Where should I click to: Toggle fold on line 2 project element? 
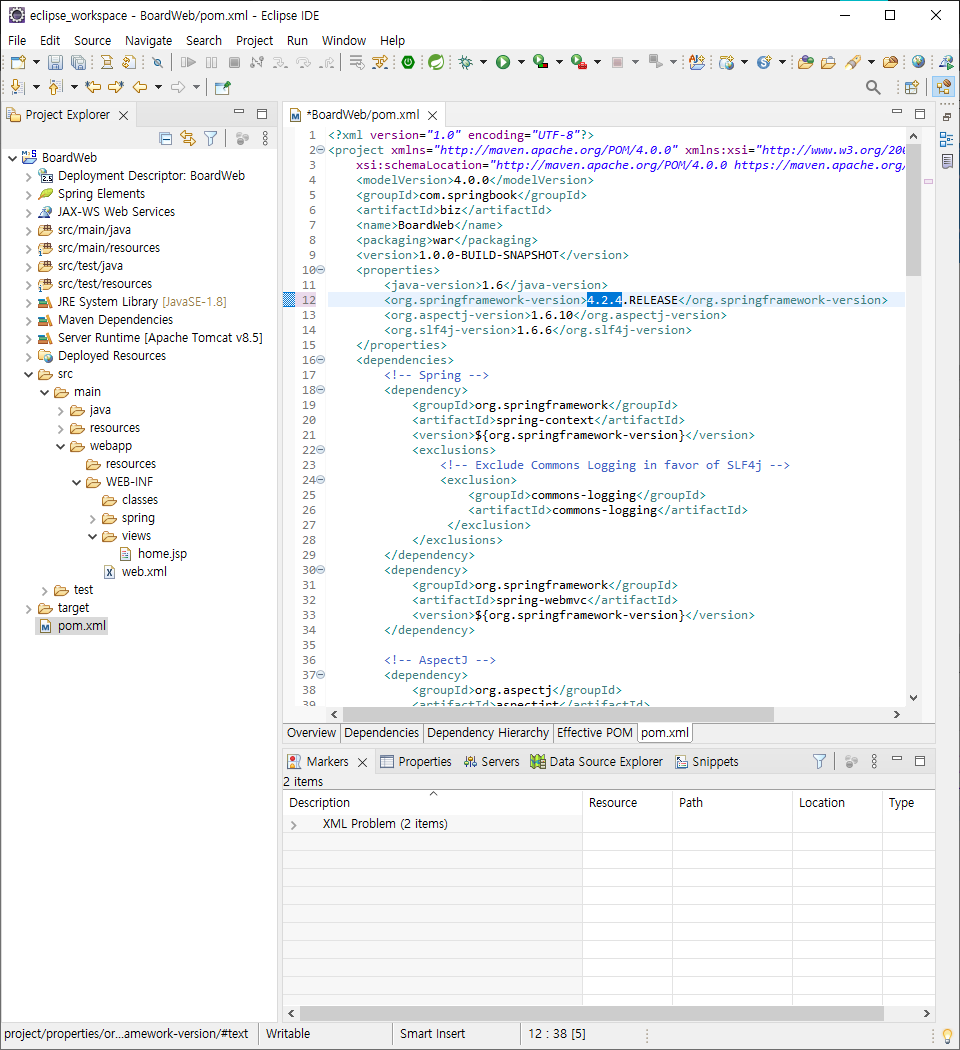pyautogui.click(x=321, y=150)
